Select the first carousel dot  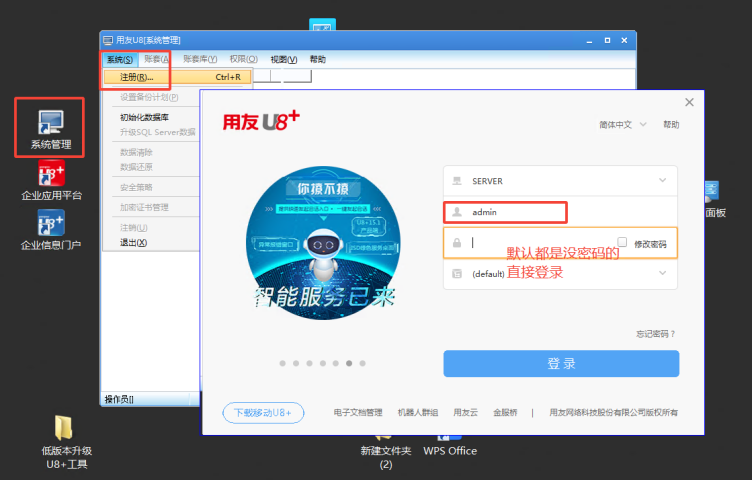pos(282,363)
